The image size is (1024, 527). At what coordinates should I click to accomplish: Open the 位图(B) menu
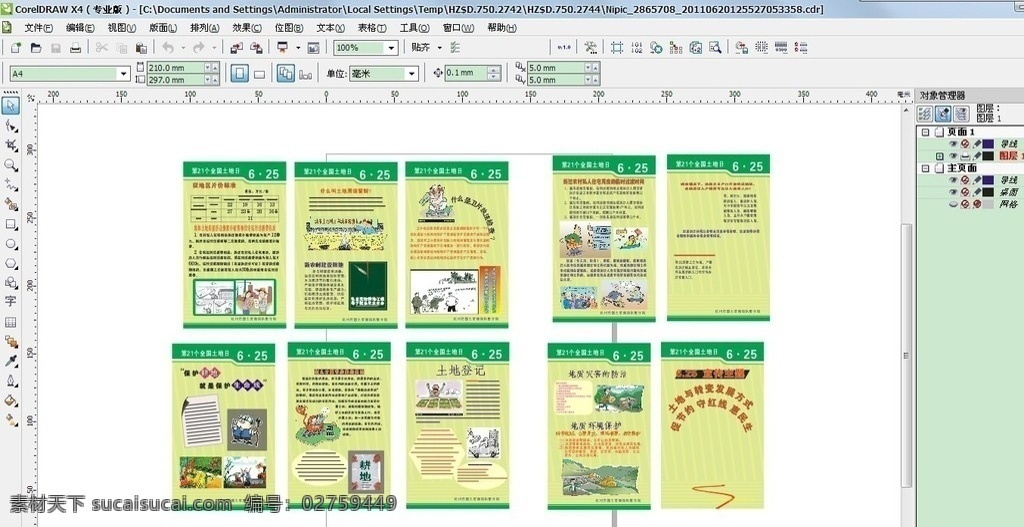[x=289, y=28]
